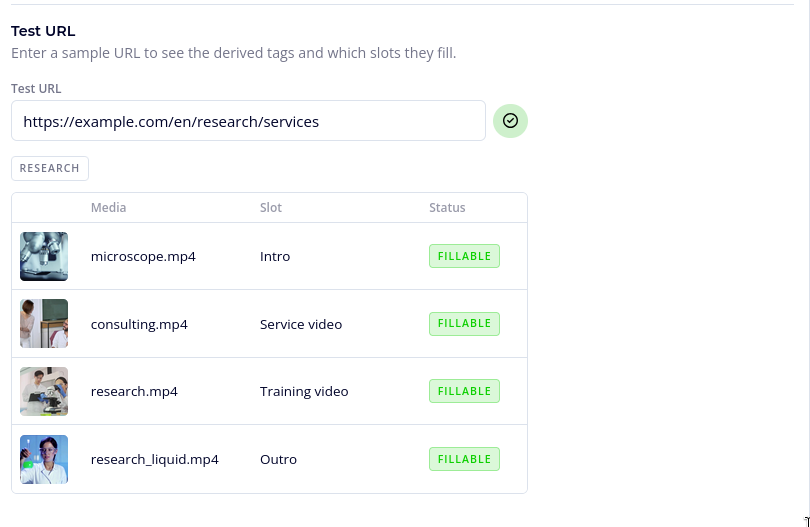Click the Media column header
Screen dimensions: 810x527
pos(108,208)
